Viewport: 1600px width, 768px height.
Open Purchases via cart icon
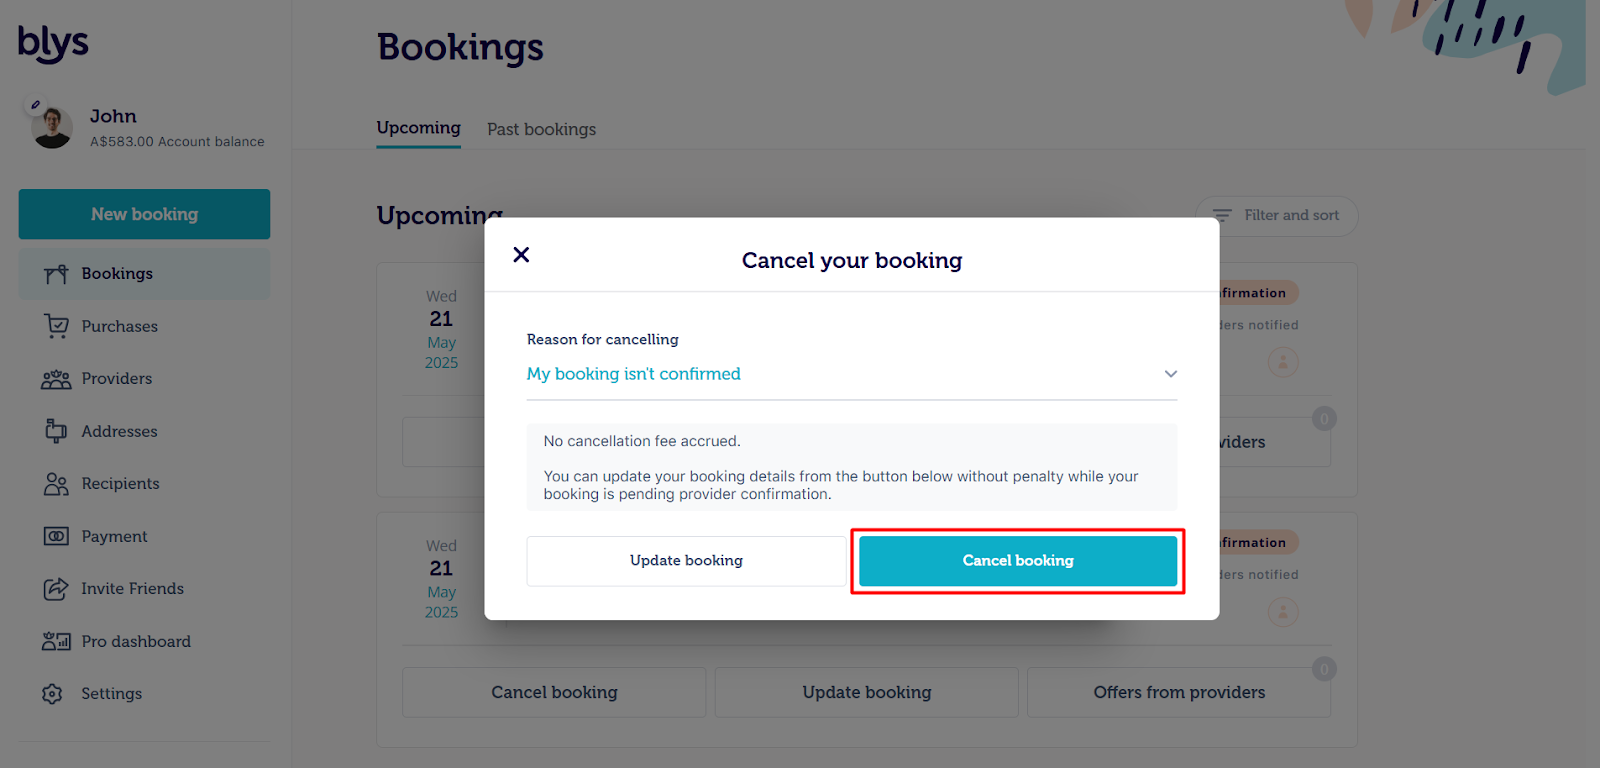tap(56, 326)
